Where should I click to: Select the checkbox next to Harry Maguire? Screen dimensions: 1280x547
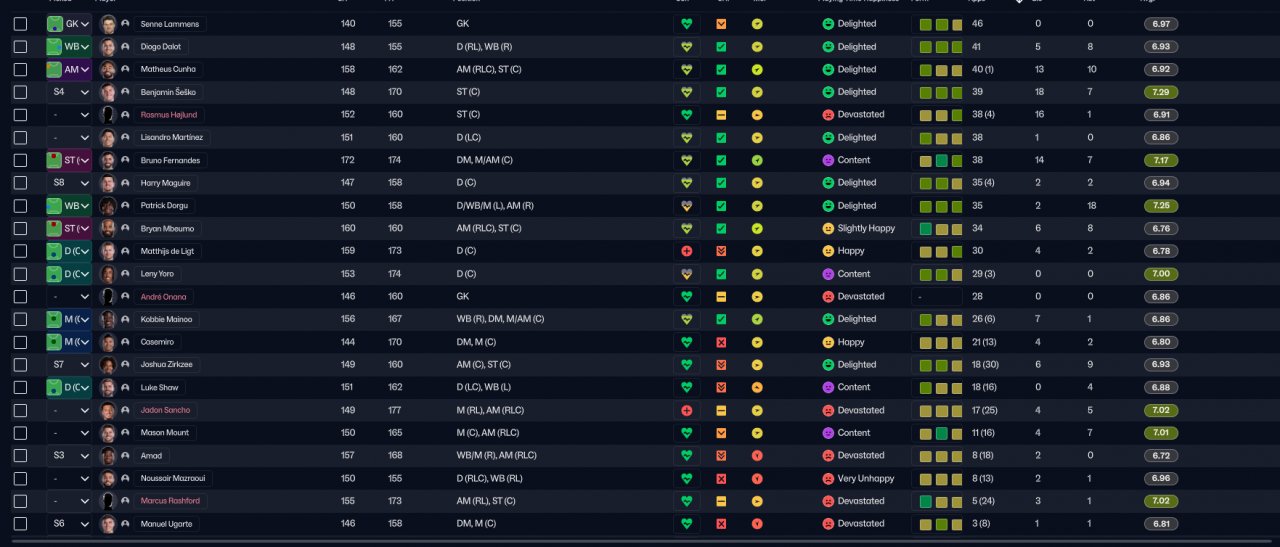[x=20, y=183]
